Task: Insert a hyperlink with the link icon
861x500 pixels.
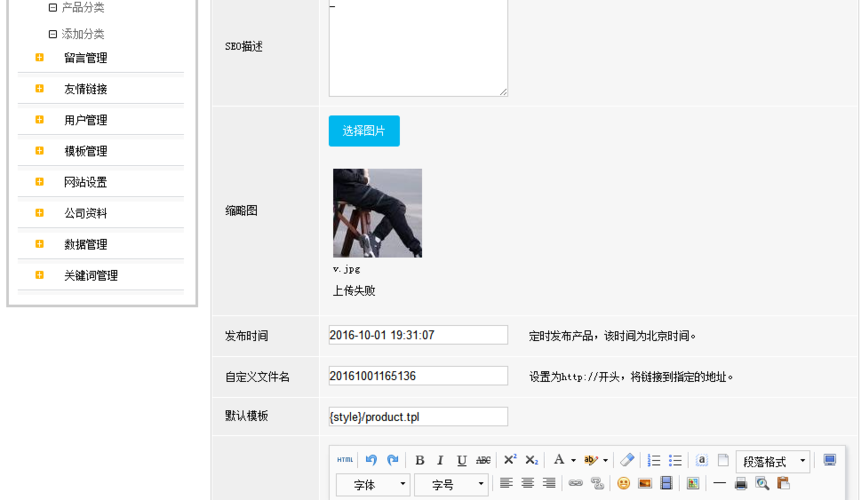Action: point(575,483)
